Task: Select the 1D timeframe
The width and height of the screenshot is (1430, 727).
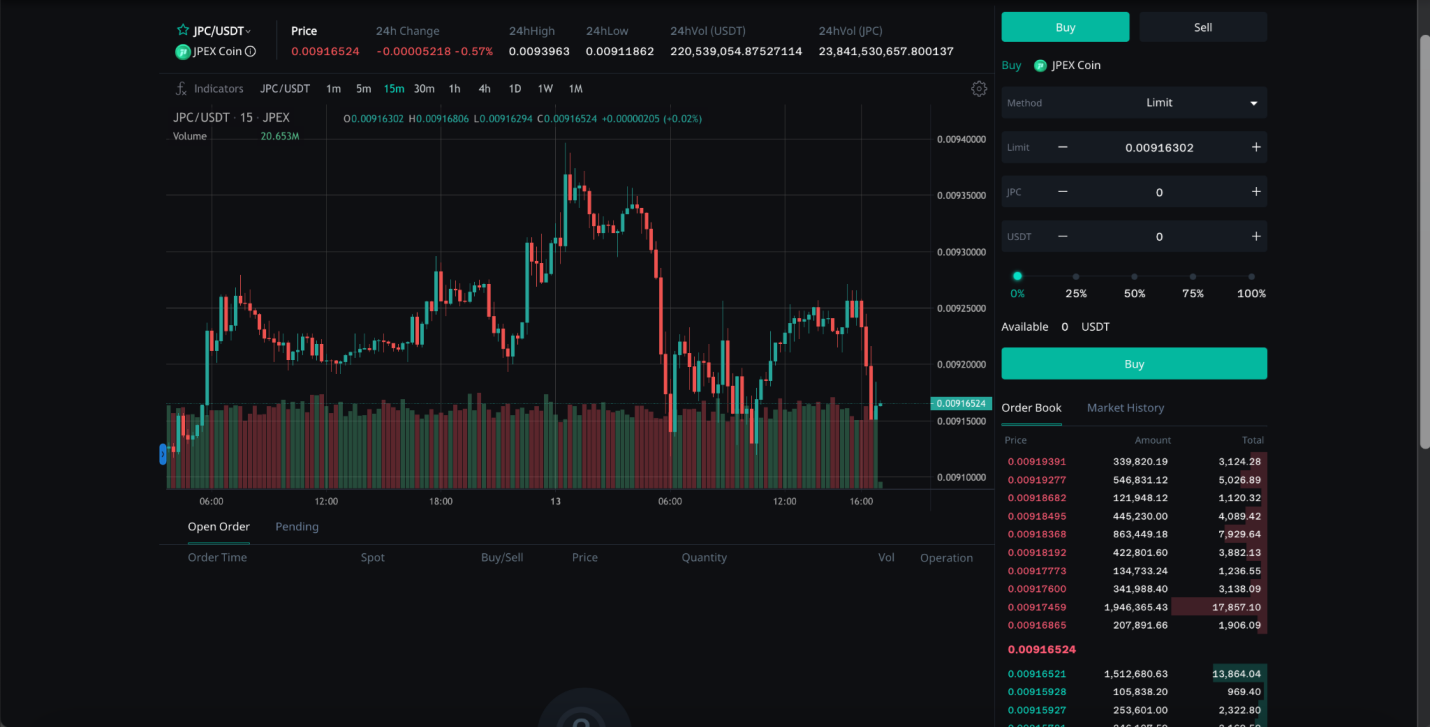Action: coord(515,89)
